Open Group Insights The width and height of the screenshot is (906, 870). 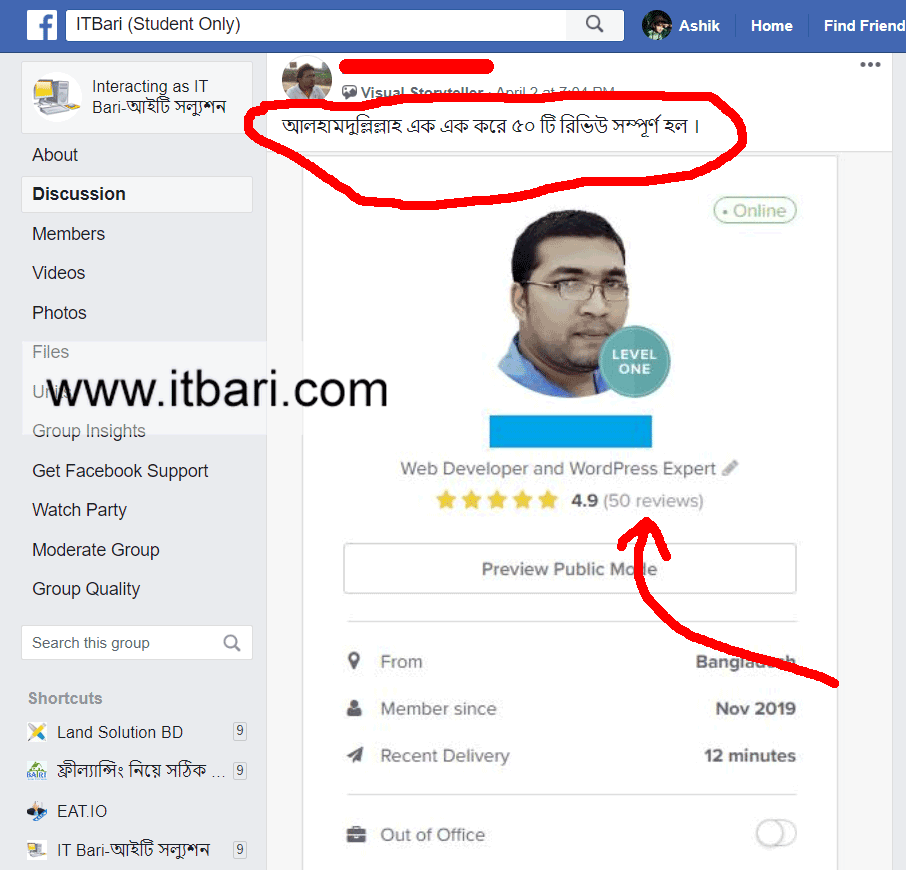89,431
